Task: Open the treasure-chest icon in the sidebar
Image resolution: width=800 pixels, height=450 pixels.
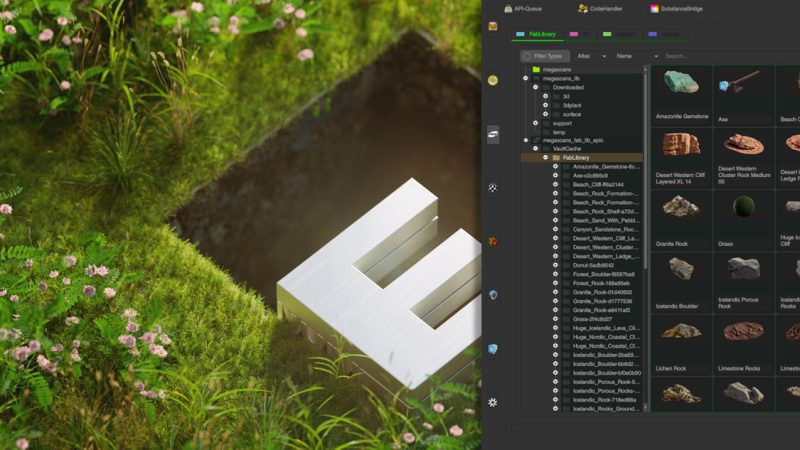Action: point(492,27)
